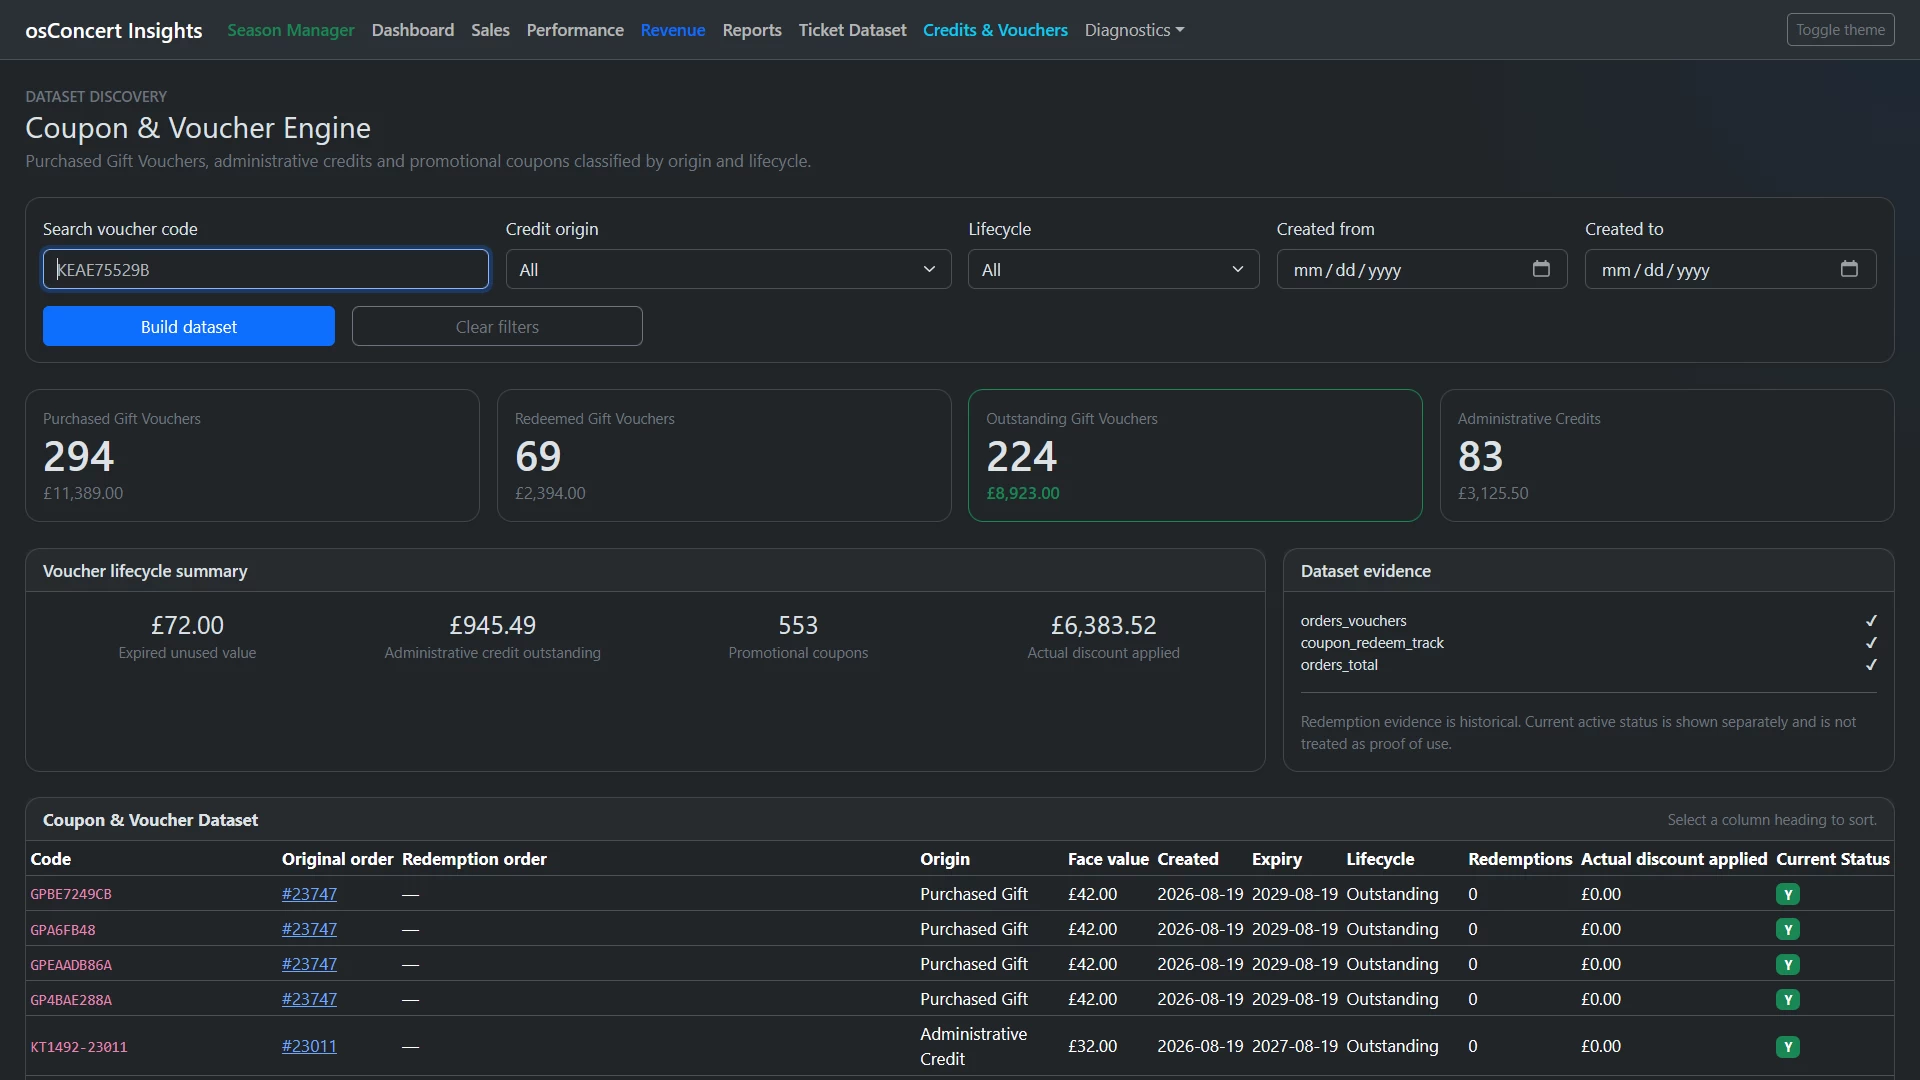Toggle the page theme
1920x1080 pixels.
pos(1840,30)
